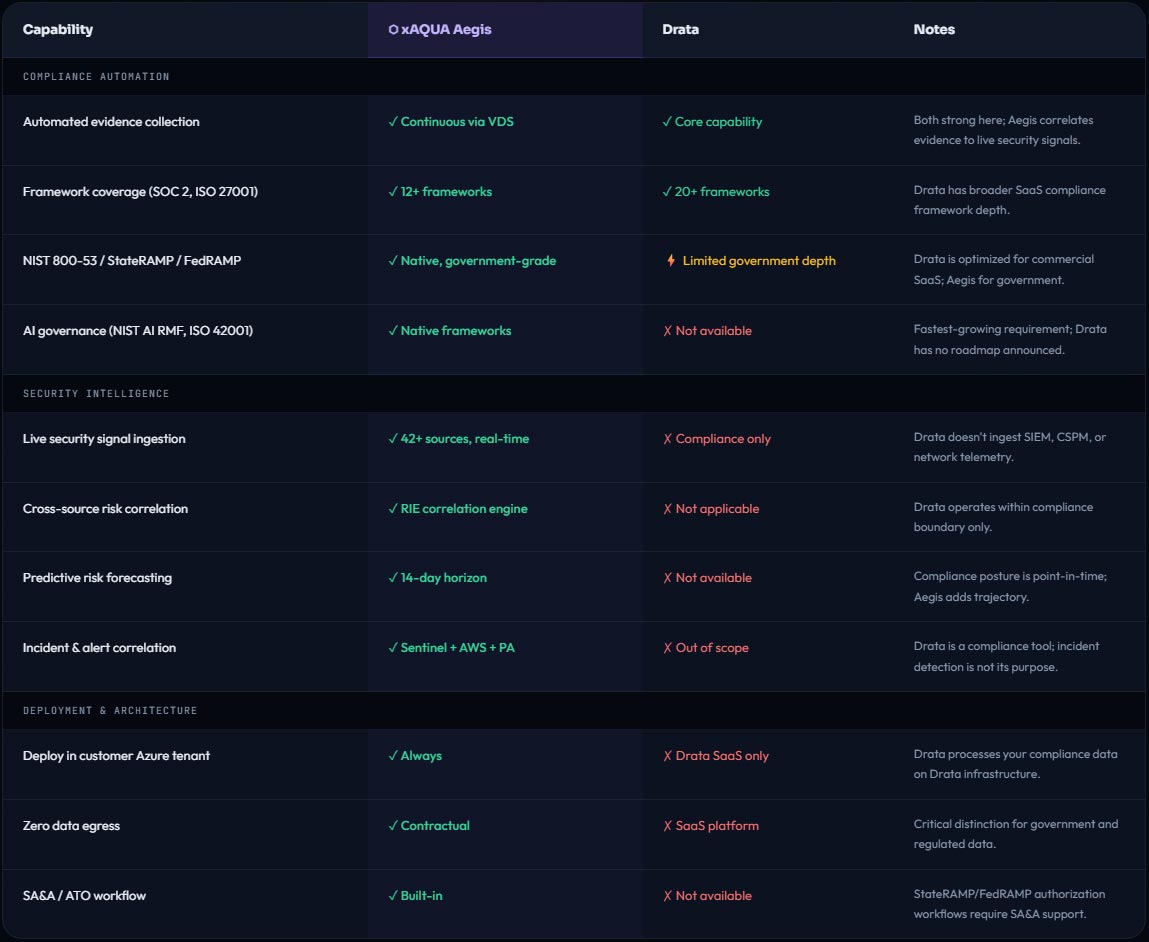Click the xAQUA Aegis hexagon logo icon
Viewport: 1149px width, 942px height.
(x=394, y=29)
